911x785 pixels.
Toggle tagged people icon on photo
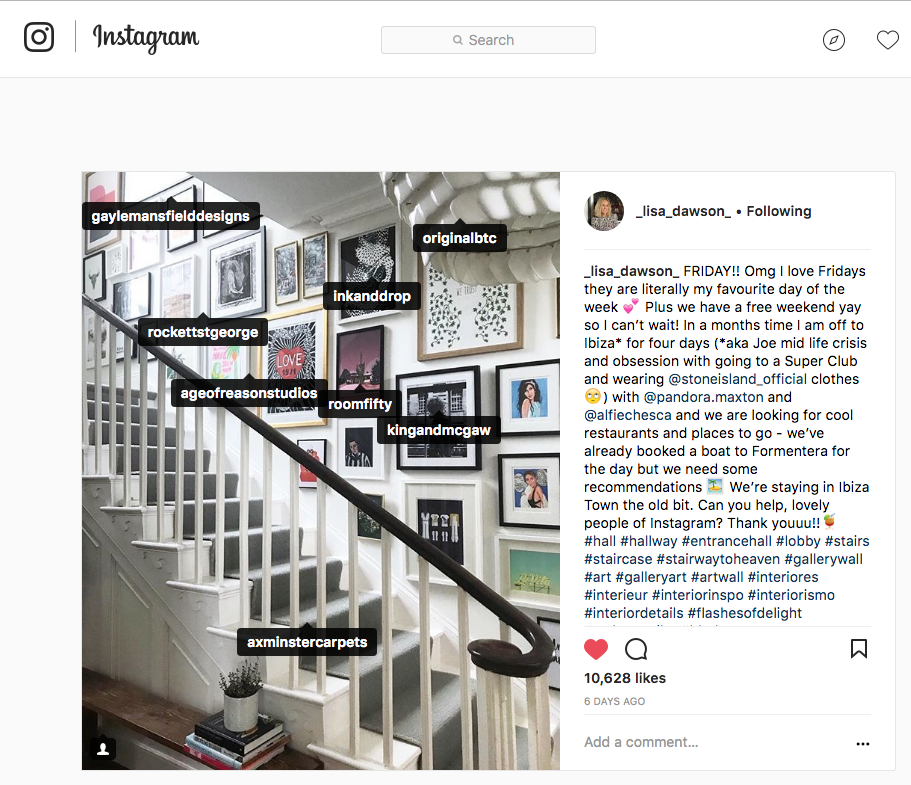(x=103, y=748)
